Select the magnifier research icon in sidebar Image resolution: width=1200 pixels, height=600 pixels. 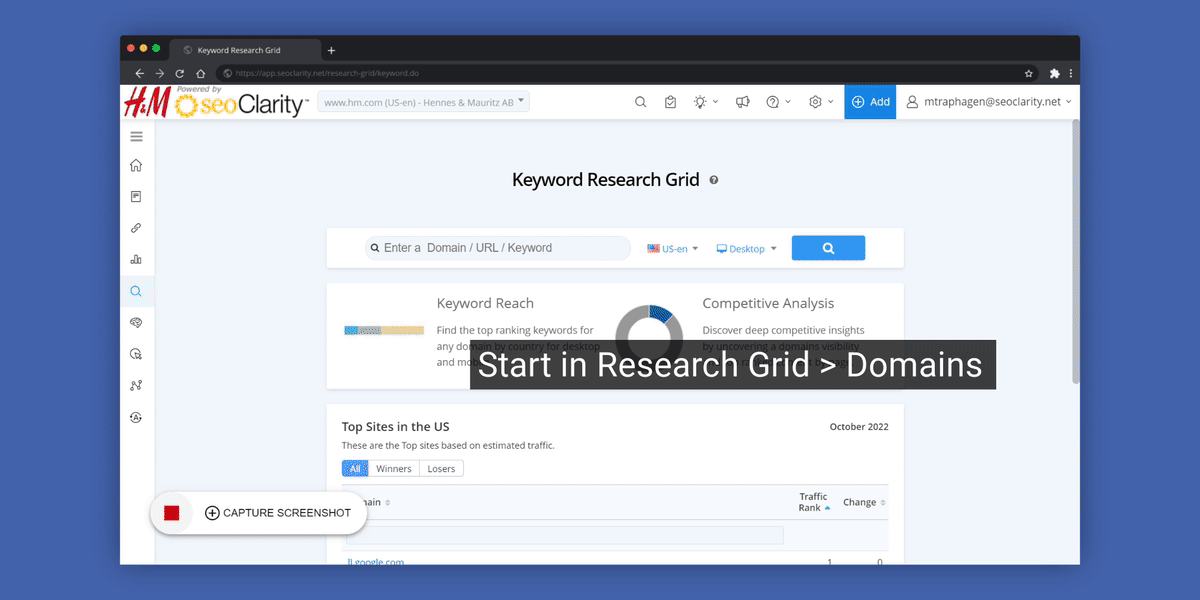coord(137,292)
